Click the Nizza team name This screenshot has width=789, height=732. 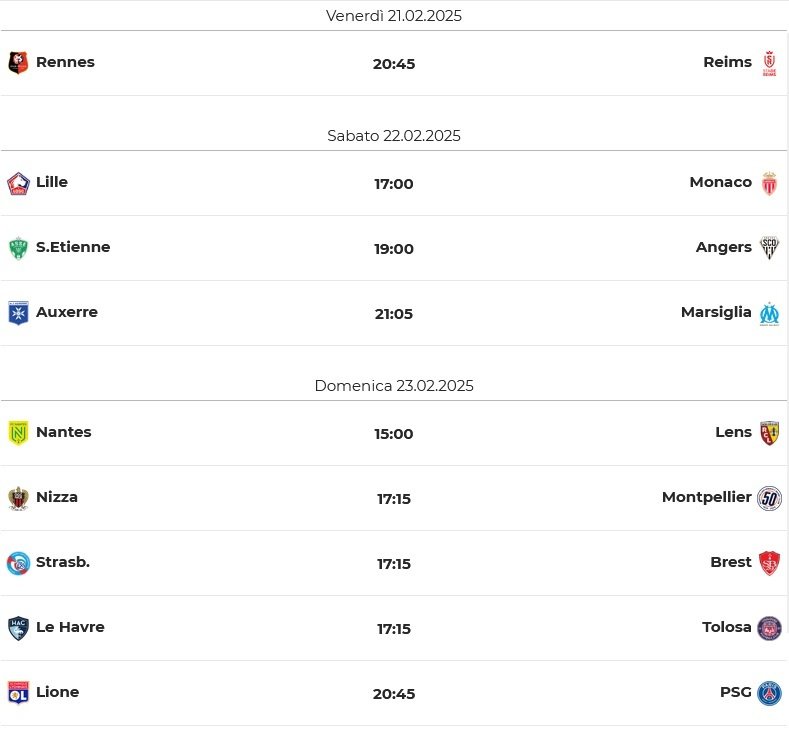pos(57,497)
